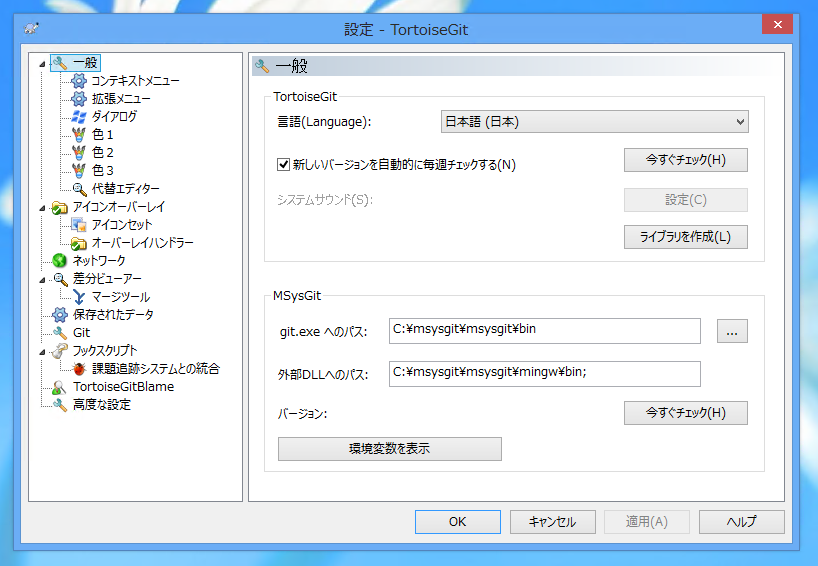Open the 言語(Language) dropdown
This screenshot has width=818, height=566.
tap(594, 122)
